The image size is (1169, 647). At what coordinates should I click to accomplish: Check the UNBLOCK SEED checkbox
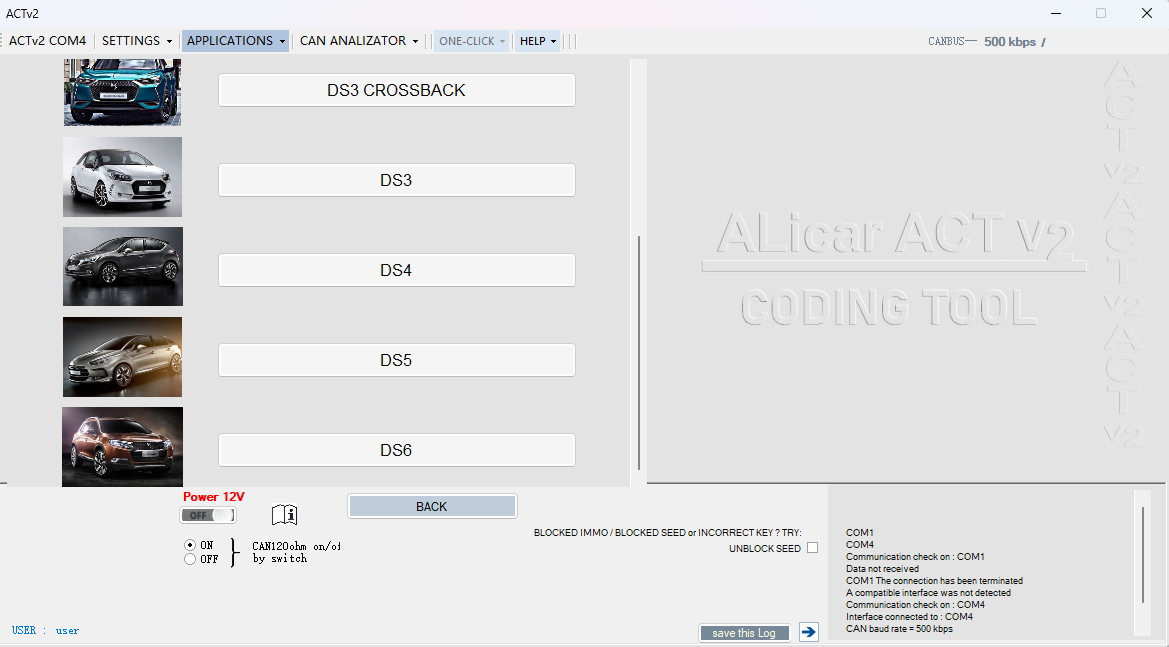(812, 547)
